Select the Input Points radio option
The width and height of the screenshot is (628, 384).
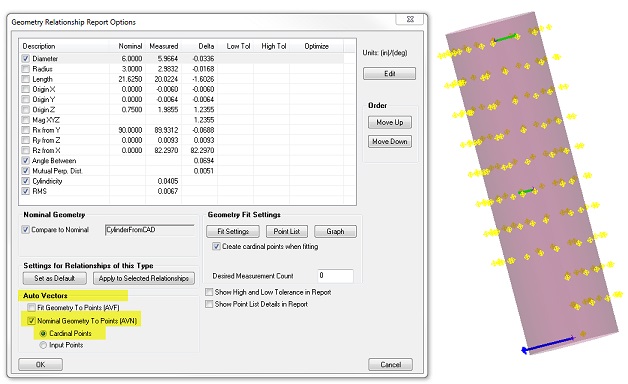click(x=43, y=345)
